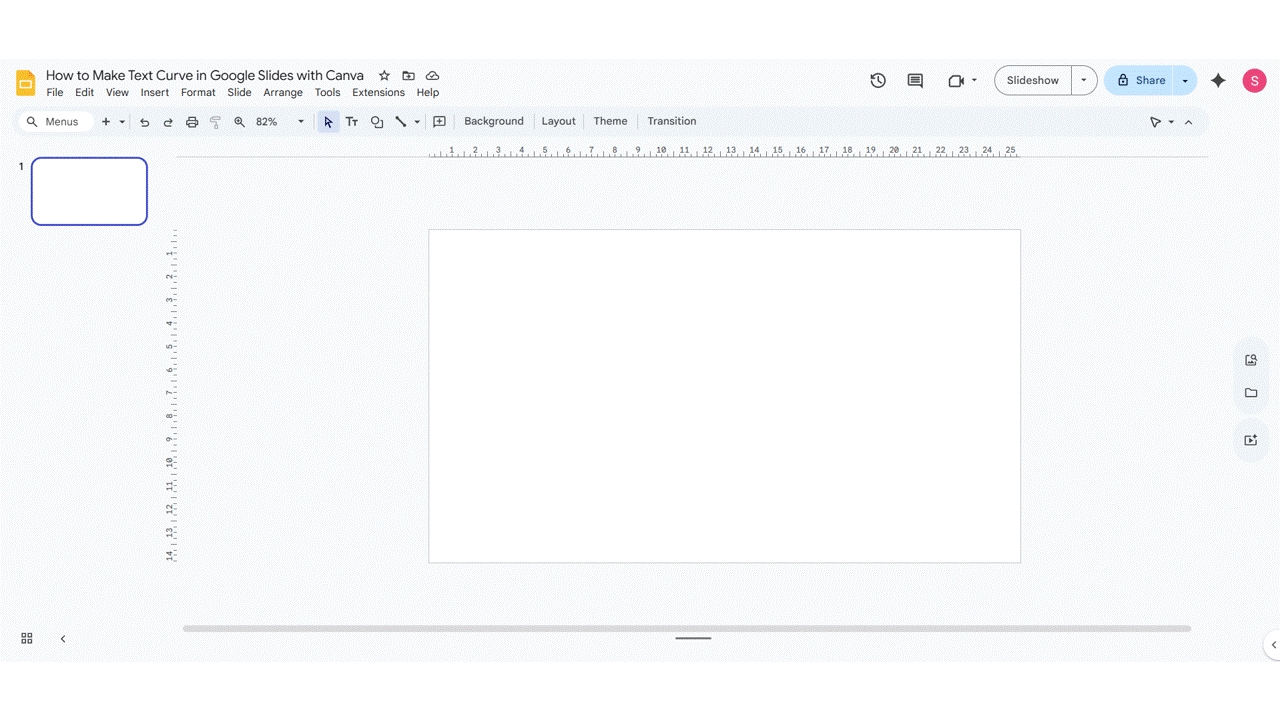
Task: Open the Slide menu
Action: (239, 93)
